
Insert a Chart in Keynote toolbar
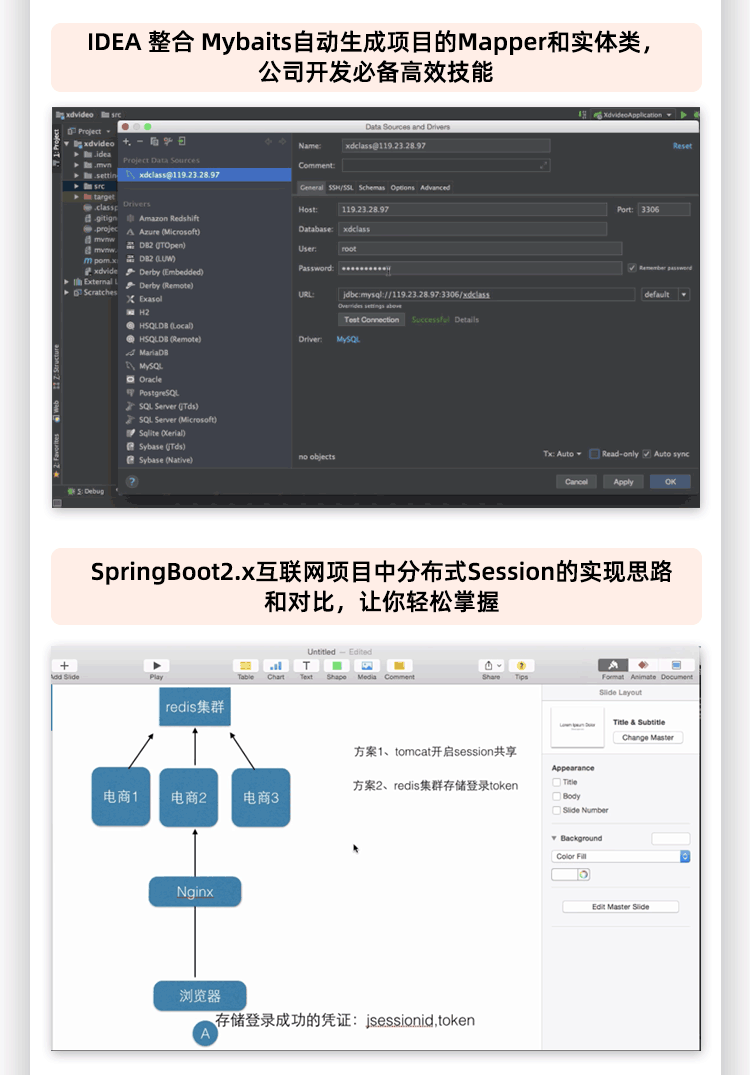[x=276, y=666]
